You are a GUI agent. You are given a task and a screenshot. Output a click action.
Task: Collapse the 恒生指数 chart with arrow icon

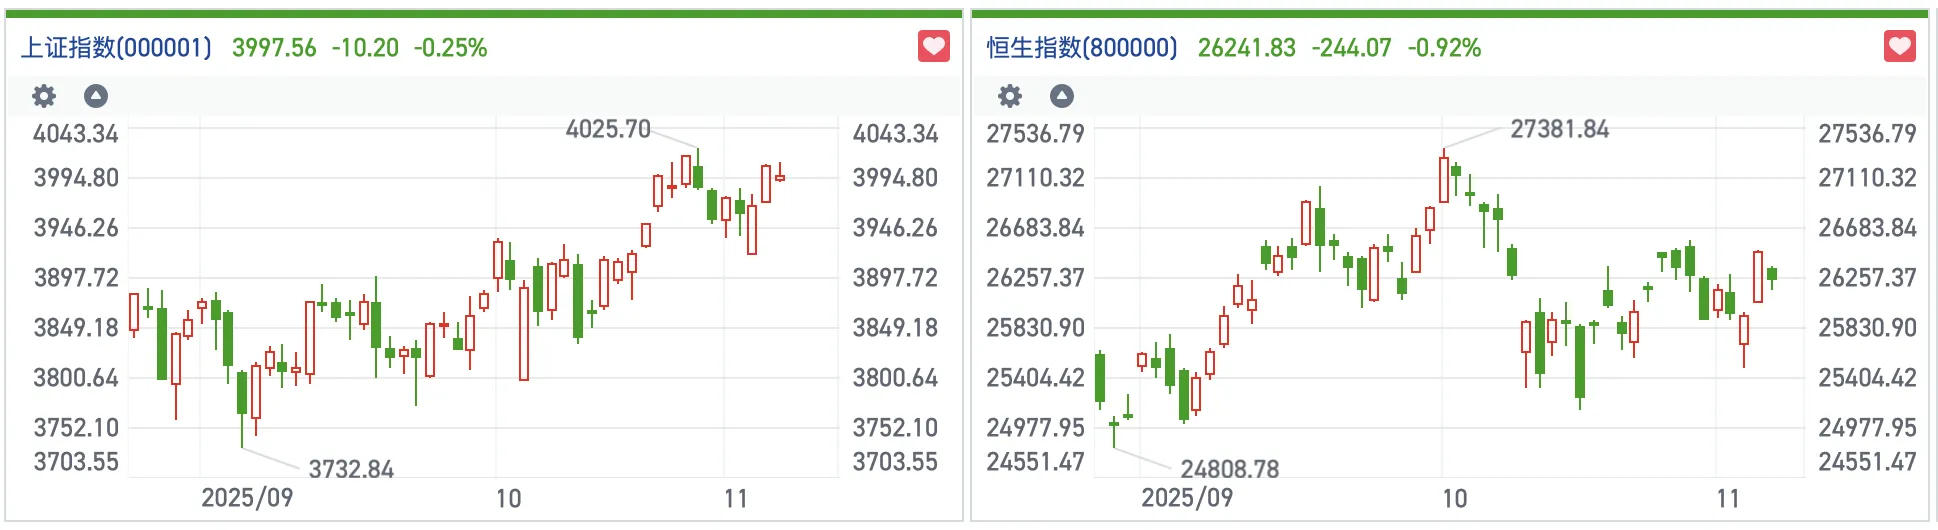pyautogui.click(x=1062, y=96)
